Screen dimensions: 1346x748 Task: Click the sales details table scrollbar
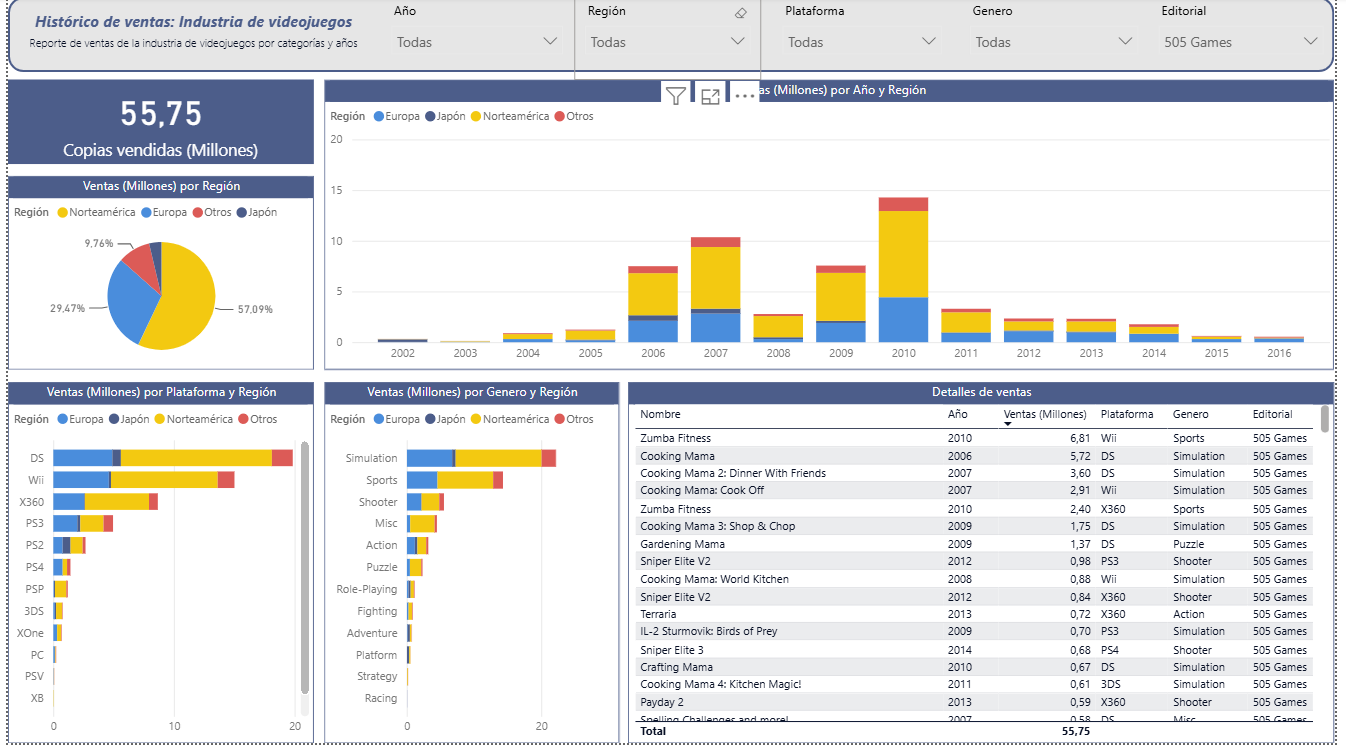pyautogui.click(x=1325, y=419)
